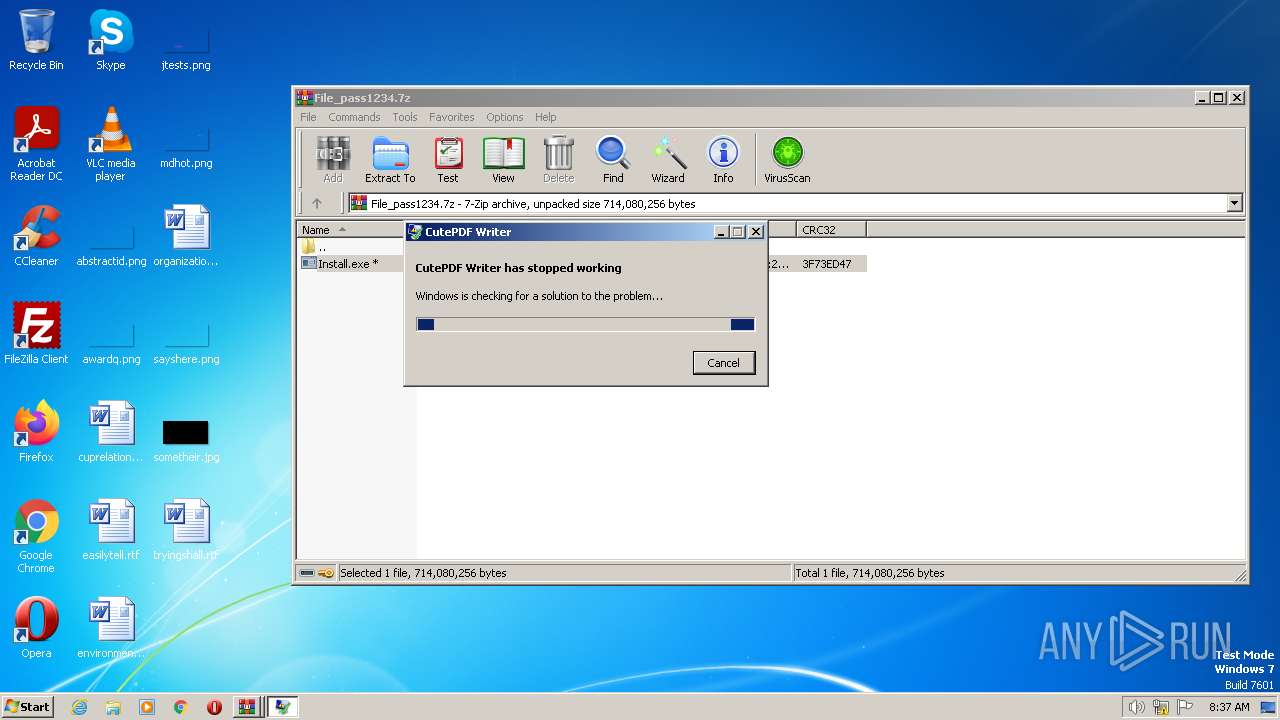Select the Acrobat Reader DC shortcut
The height and width of the screenshot is (720, 1280).
point(36,144)
